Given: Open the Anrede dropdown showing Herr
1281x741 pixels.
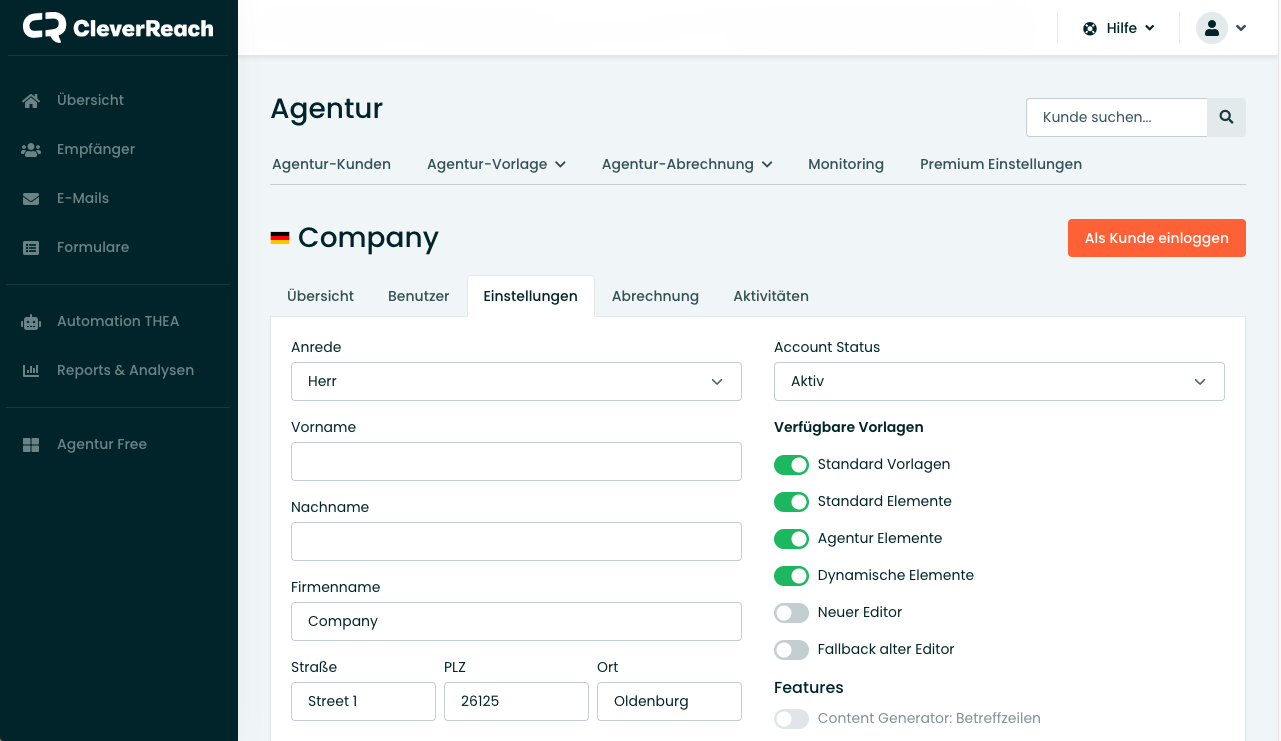Looking at the screenshot, I should (x=516, y=381).
